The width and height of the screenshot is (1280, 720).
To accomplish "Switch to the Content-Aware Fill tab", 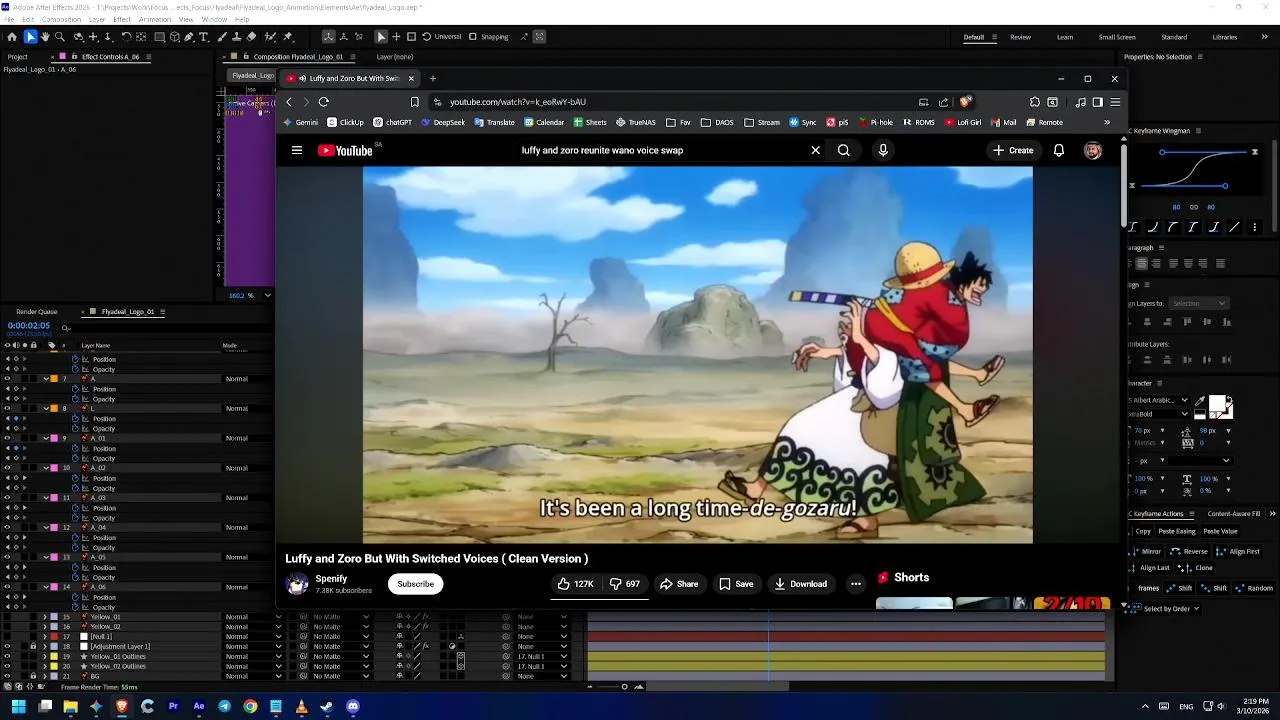I will (1233, 514).
